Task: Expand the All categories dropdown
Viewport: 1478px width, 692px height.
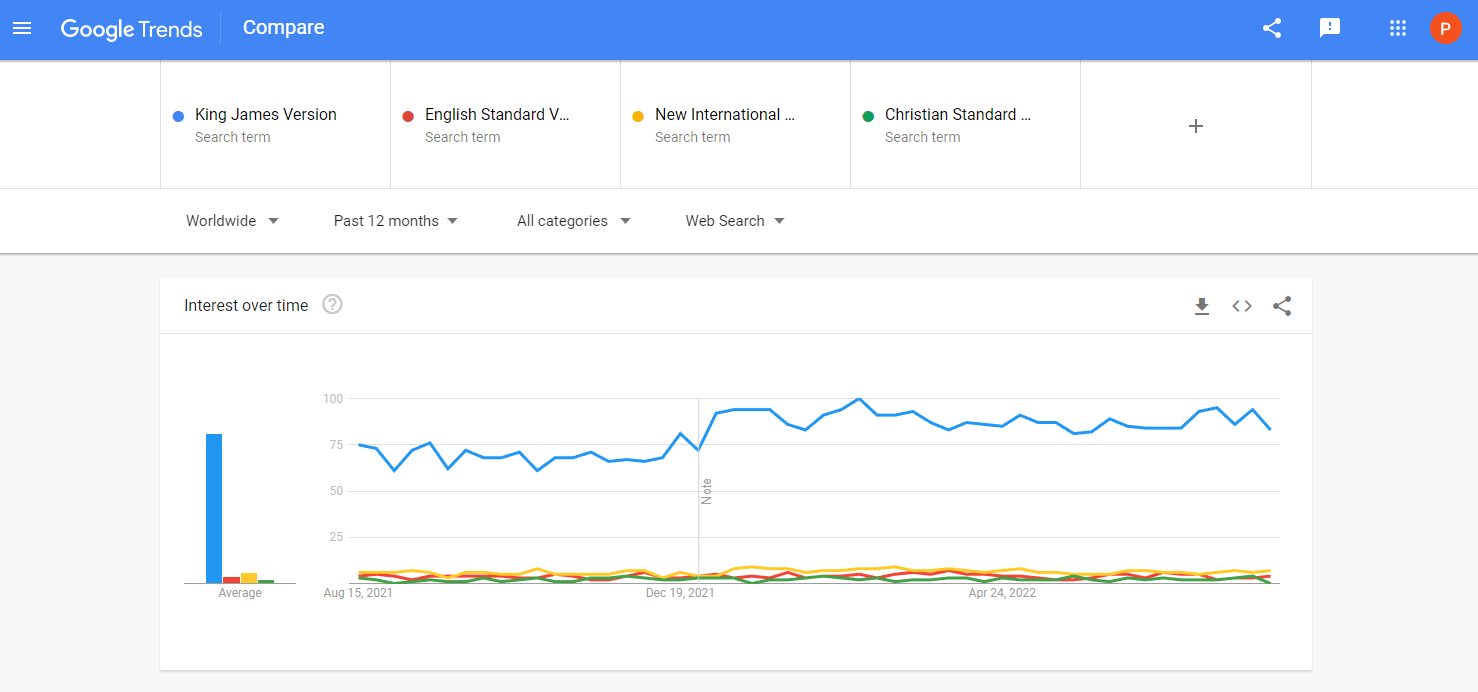Action: [x=574, y=221]
